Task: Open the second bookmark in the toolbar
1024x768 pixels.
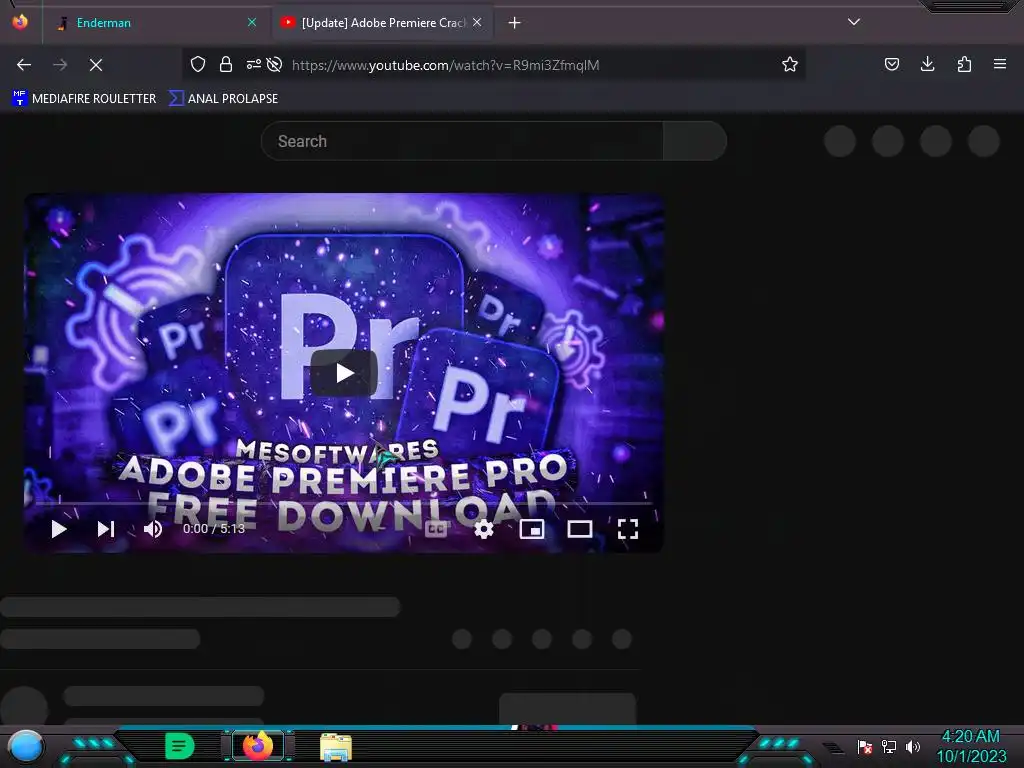Action: point(223,99)
